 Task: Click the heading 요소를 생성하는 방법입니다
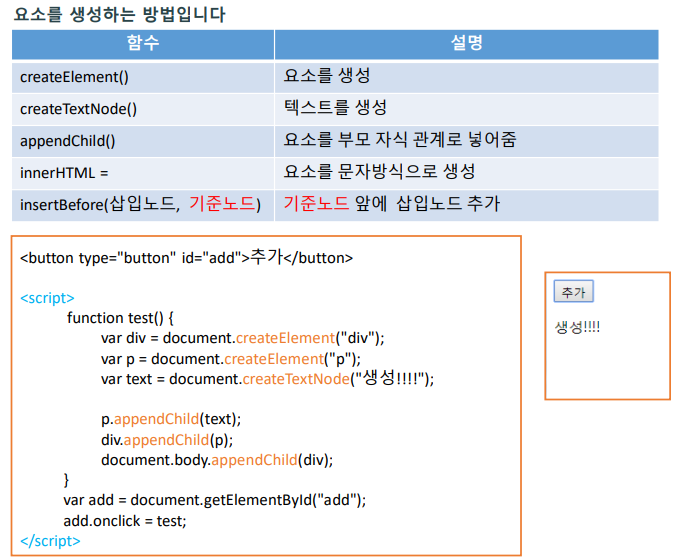pos(119,14)
